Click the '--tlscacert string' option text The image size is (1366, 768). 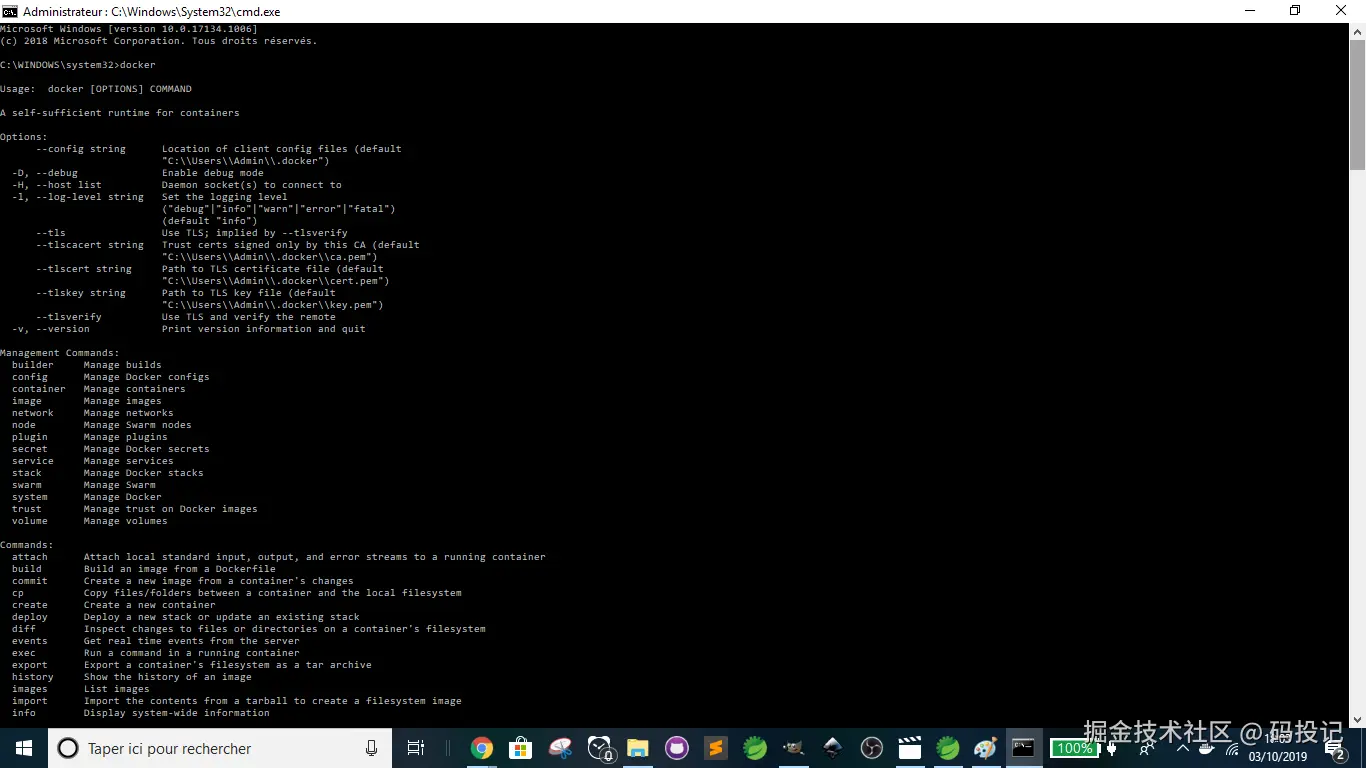click(90, 245)
